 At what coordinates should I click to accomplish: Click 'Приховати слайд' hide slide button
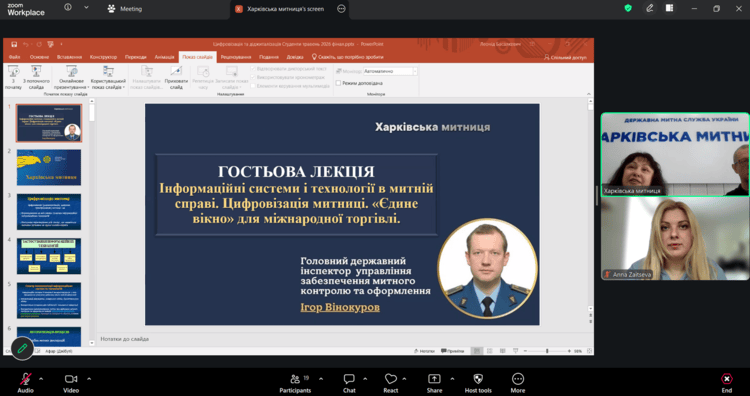[x=176, y=77]
